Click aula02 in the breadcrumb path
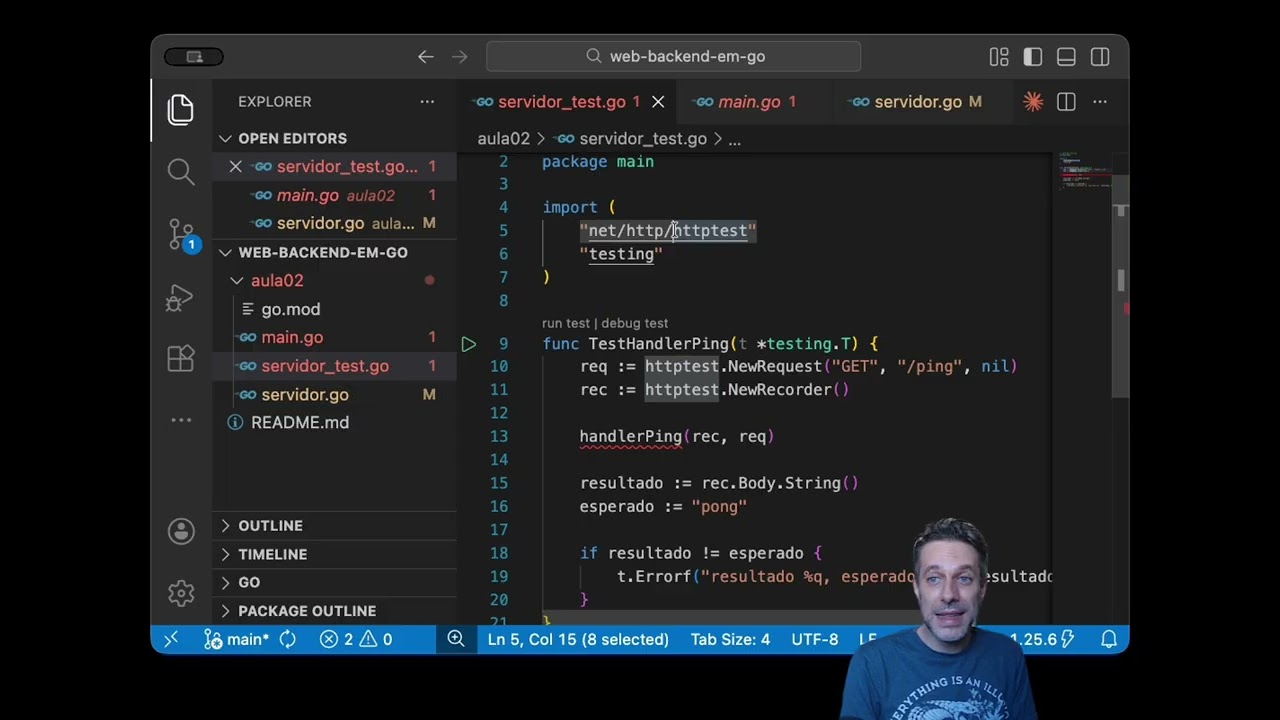 [503, 139]
